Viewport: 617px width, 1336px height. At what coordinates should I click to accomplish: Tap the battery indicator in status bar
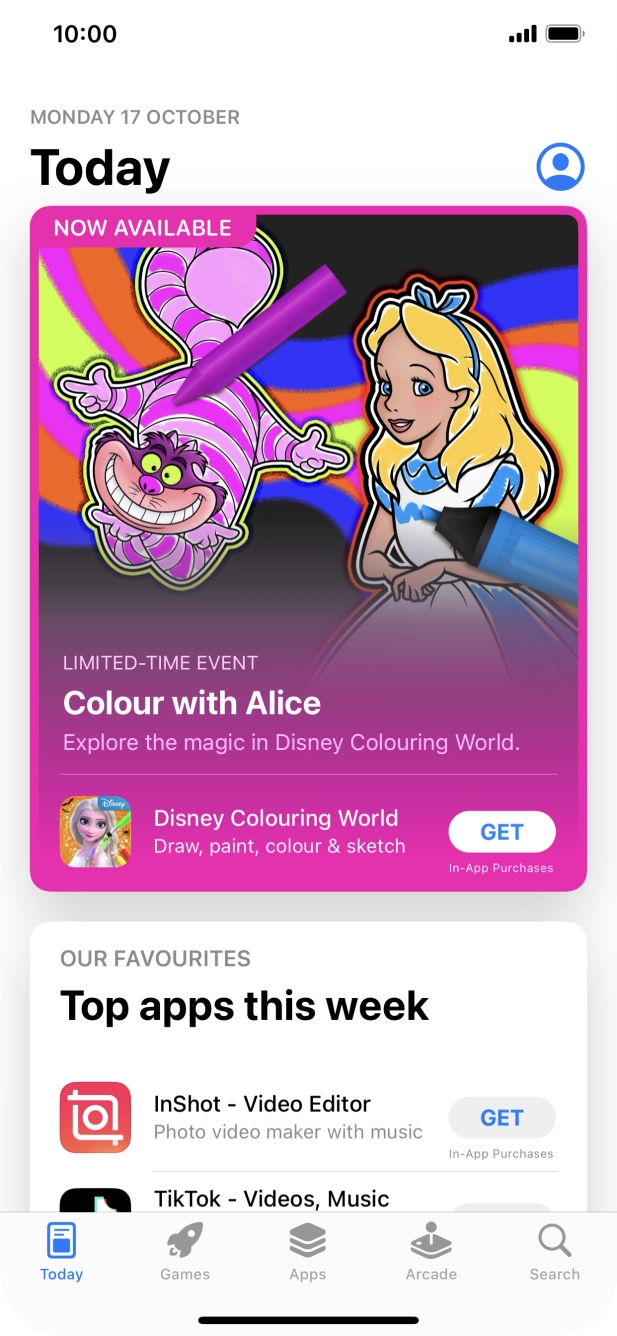point(565,34)
